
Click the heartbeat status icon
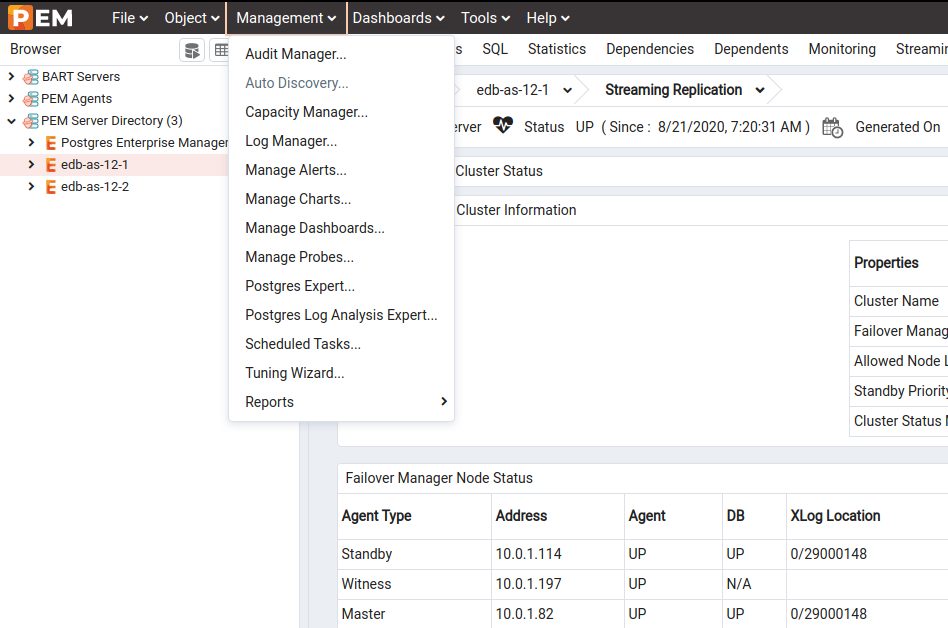pos(502,126)
